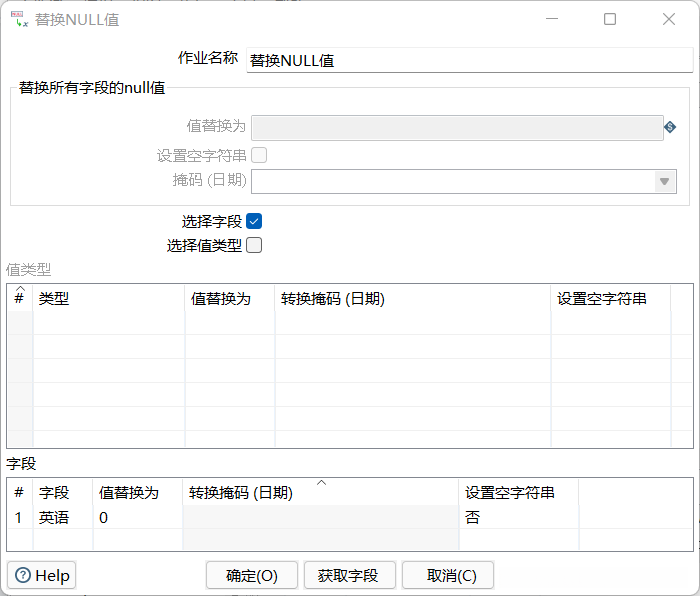
Task: Click 值替换为 header in fields table
Action: click(138, 492)
